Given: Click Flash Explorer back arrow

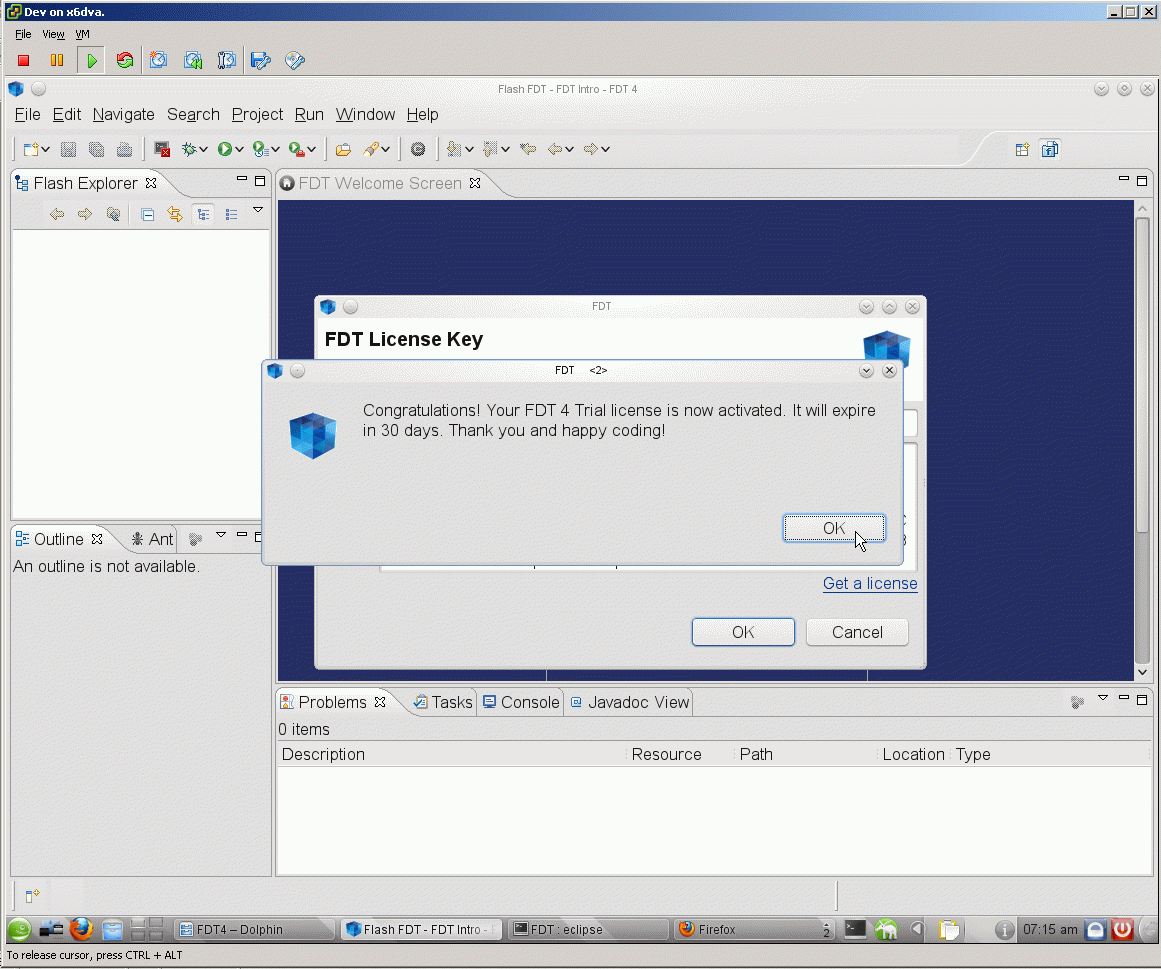Looking at the screenshot, I should (56, 215).
